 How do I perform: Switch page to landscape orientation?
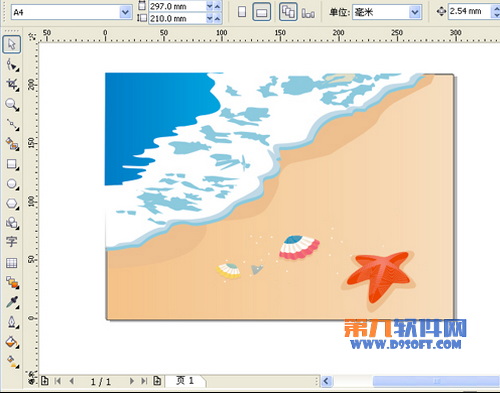[262, 12]
